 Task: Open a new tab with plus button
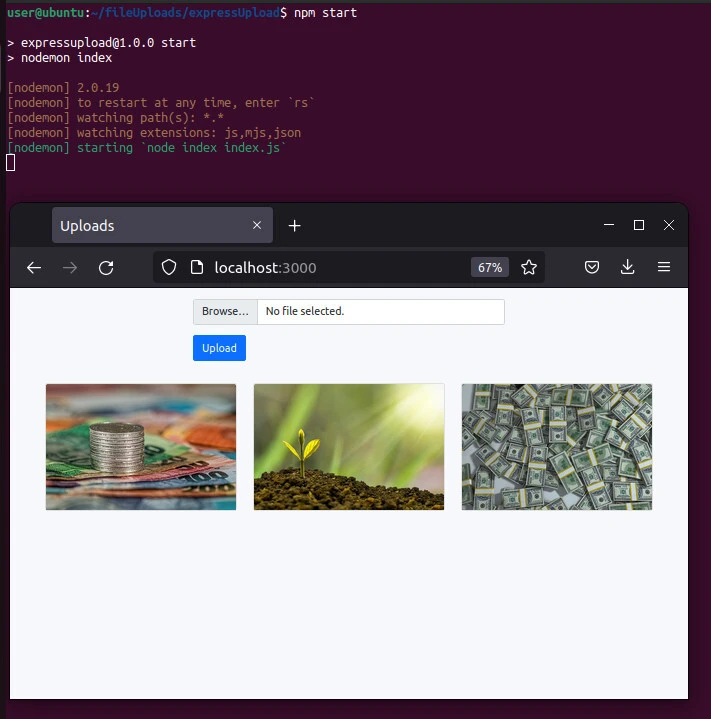point(294,226)
